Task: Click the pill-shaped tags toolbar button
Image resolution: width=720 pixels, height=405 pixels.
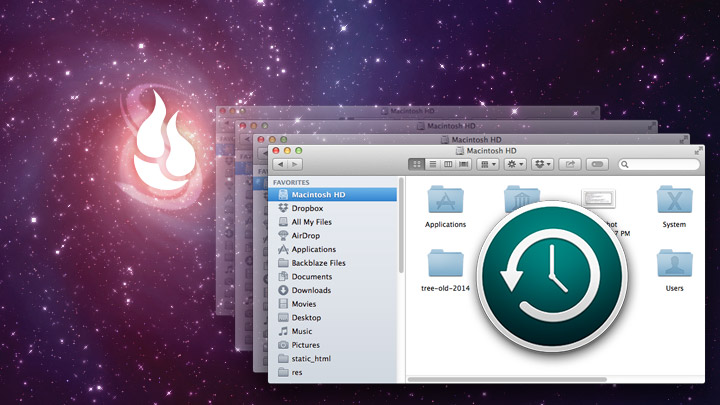Action: (x=597, y=164)
